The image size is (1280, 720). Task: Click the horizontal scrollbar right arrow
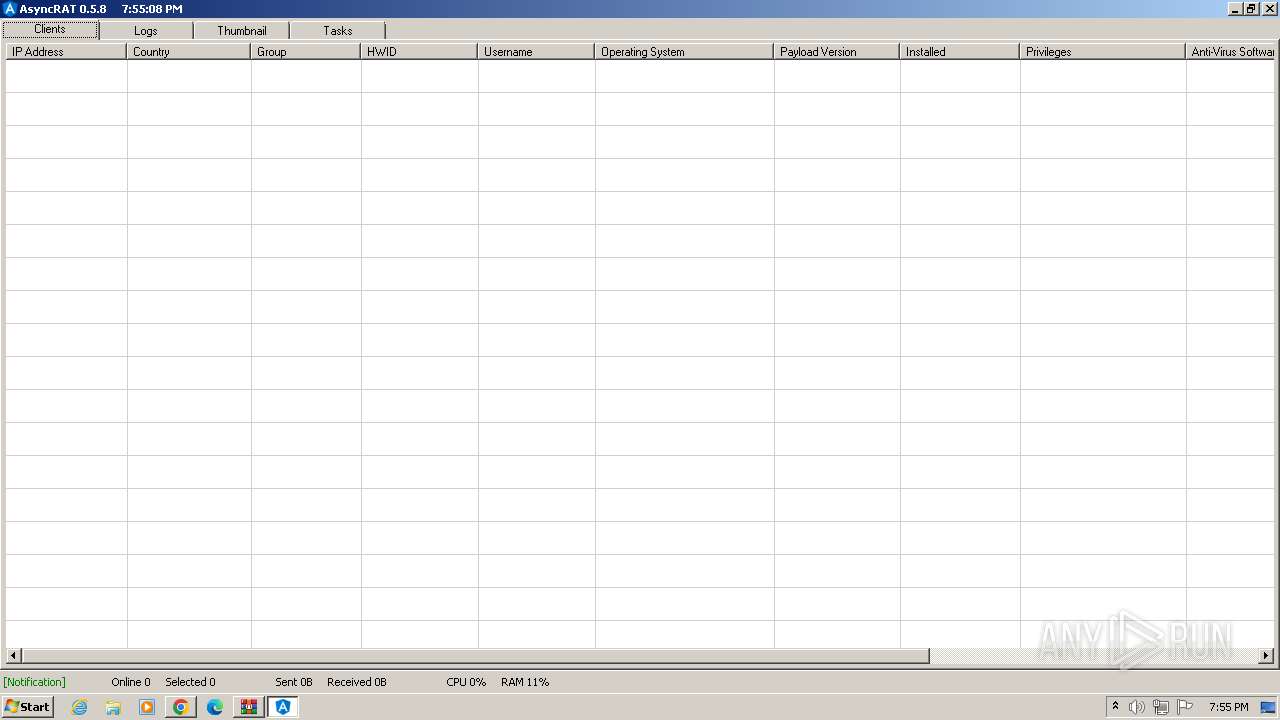(1266, 656)
